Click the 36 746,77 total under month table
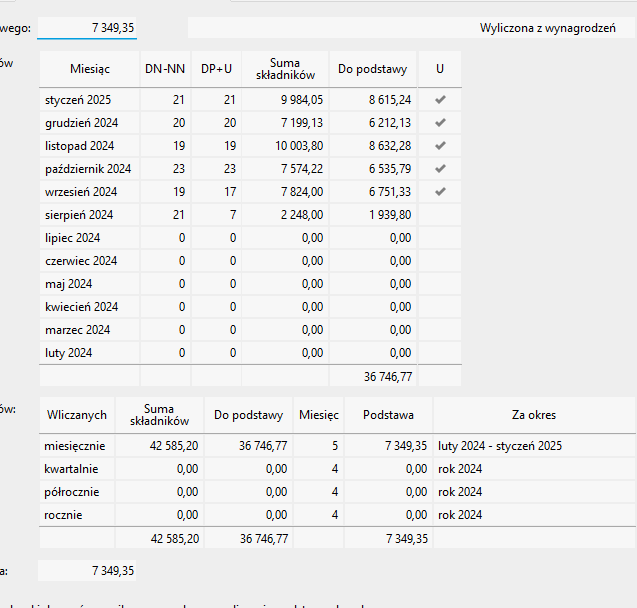 point(389,376)
